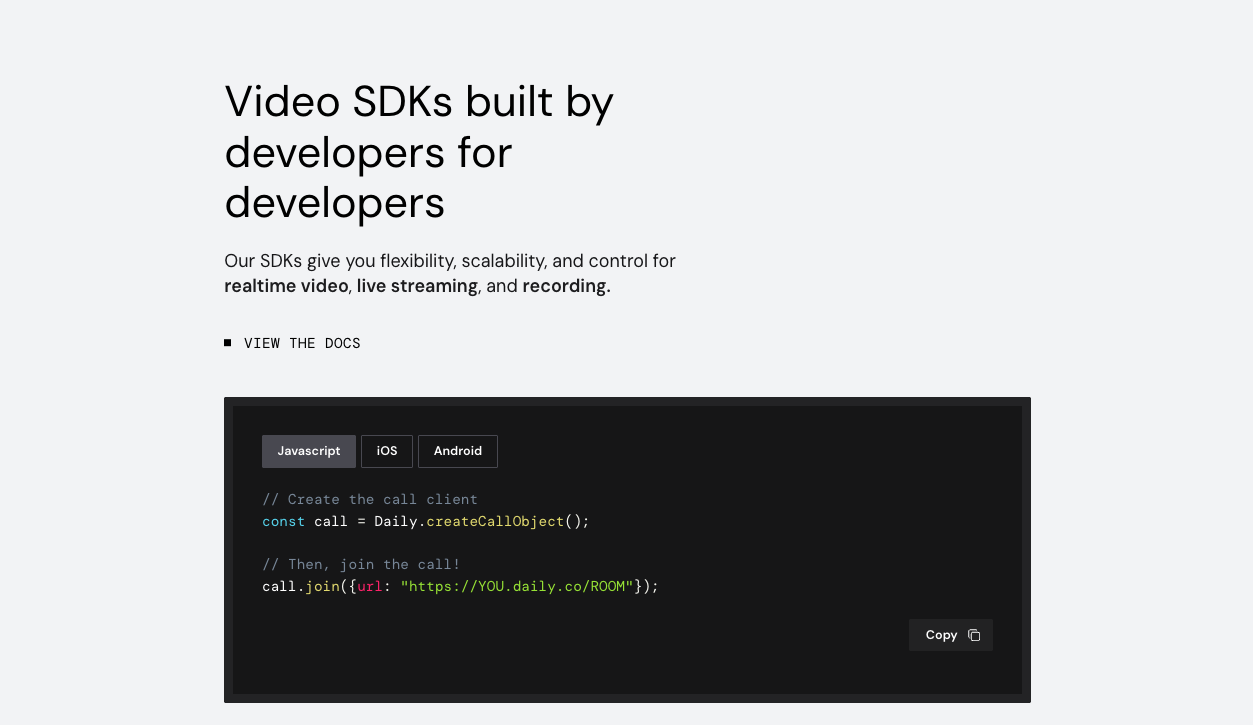Click the bold text 'realtime video'
1253x725 pixels.
tap(286, 286)
